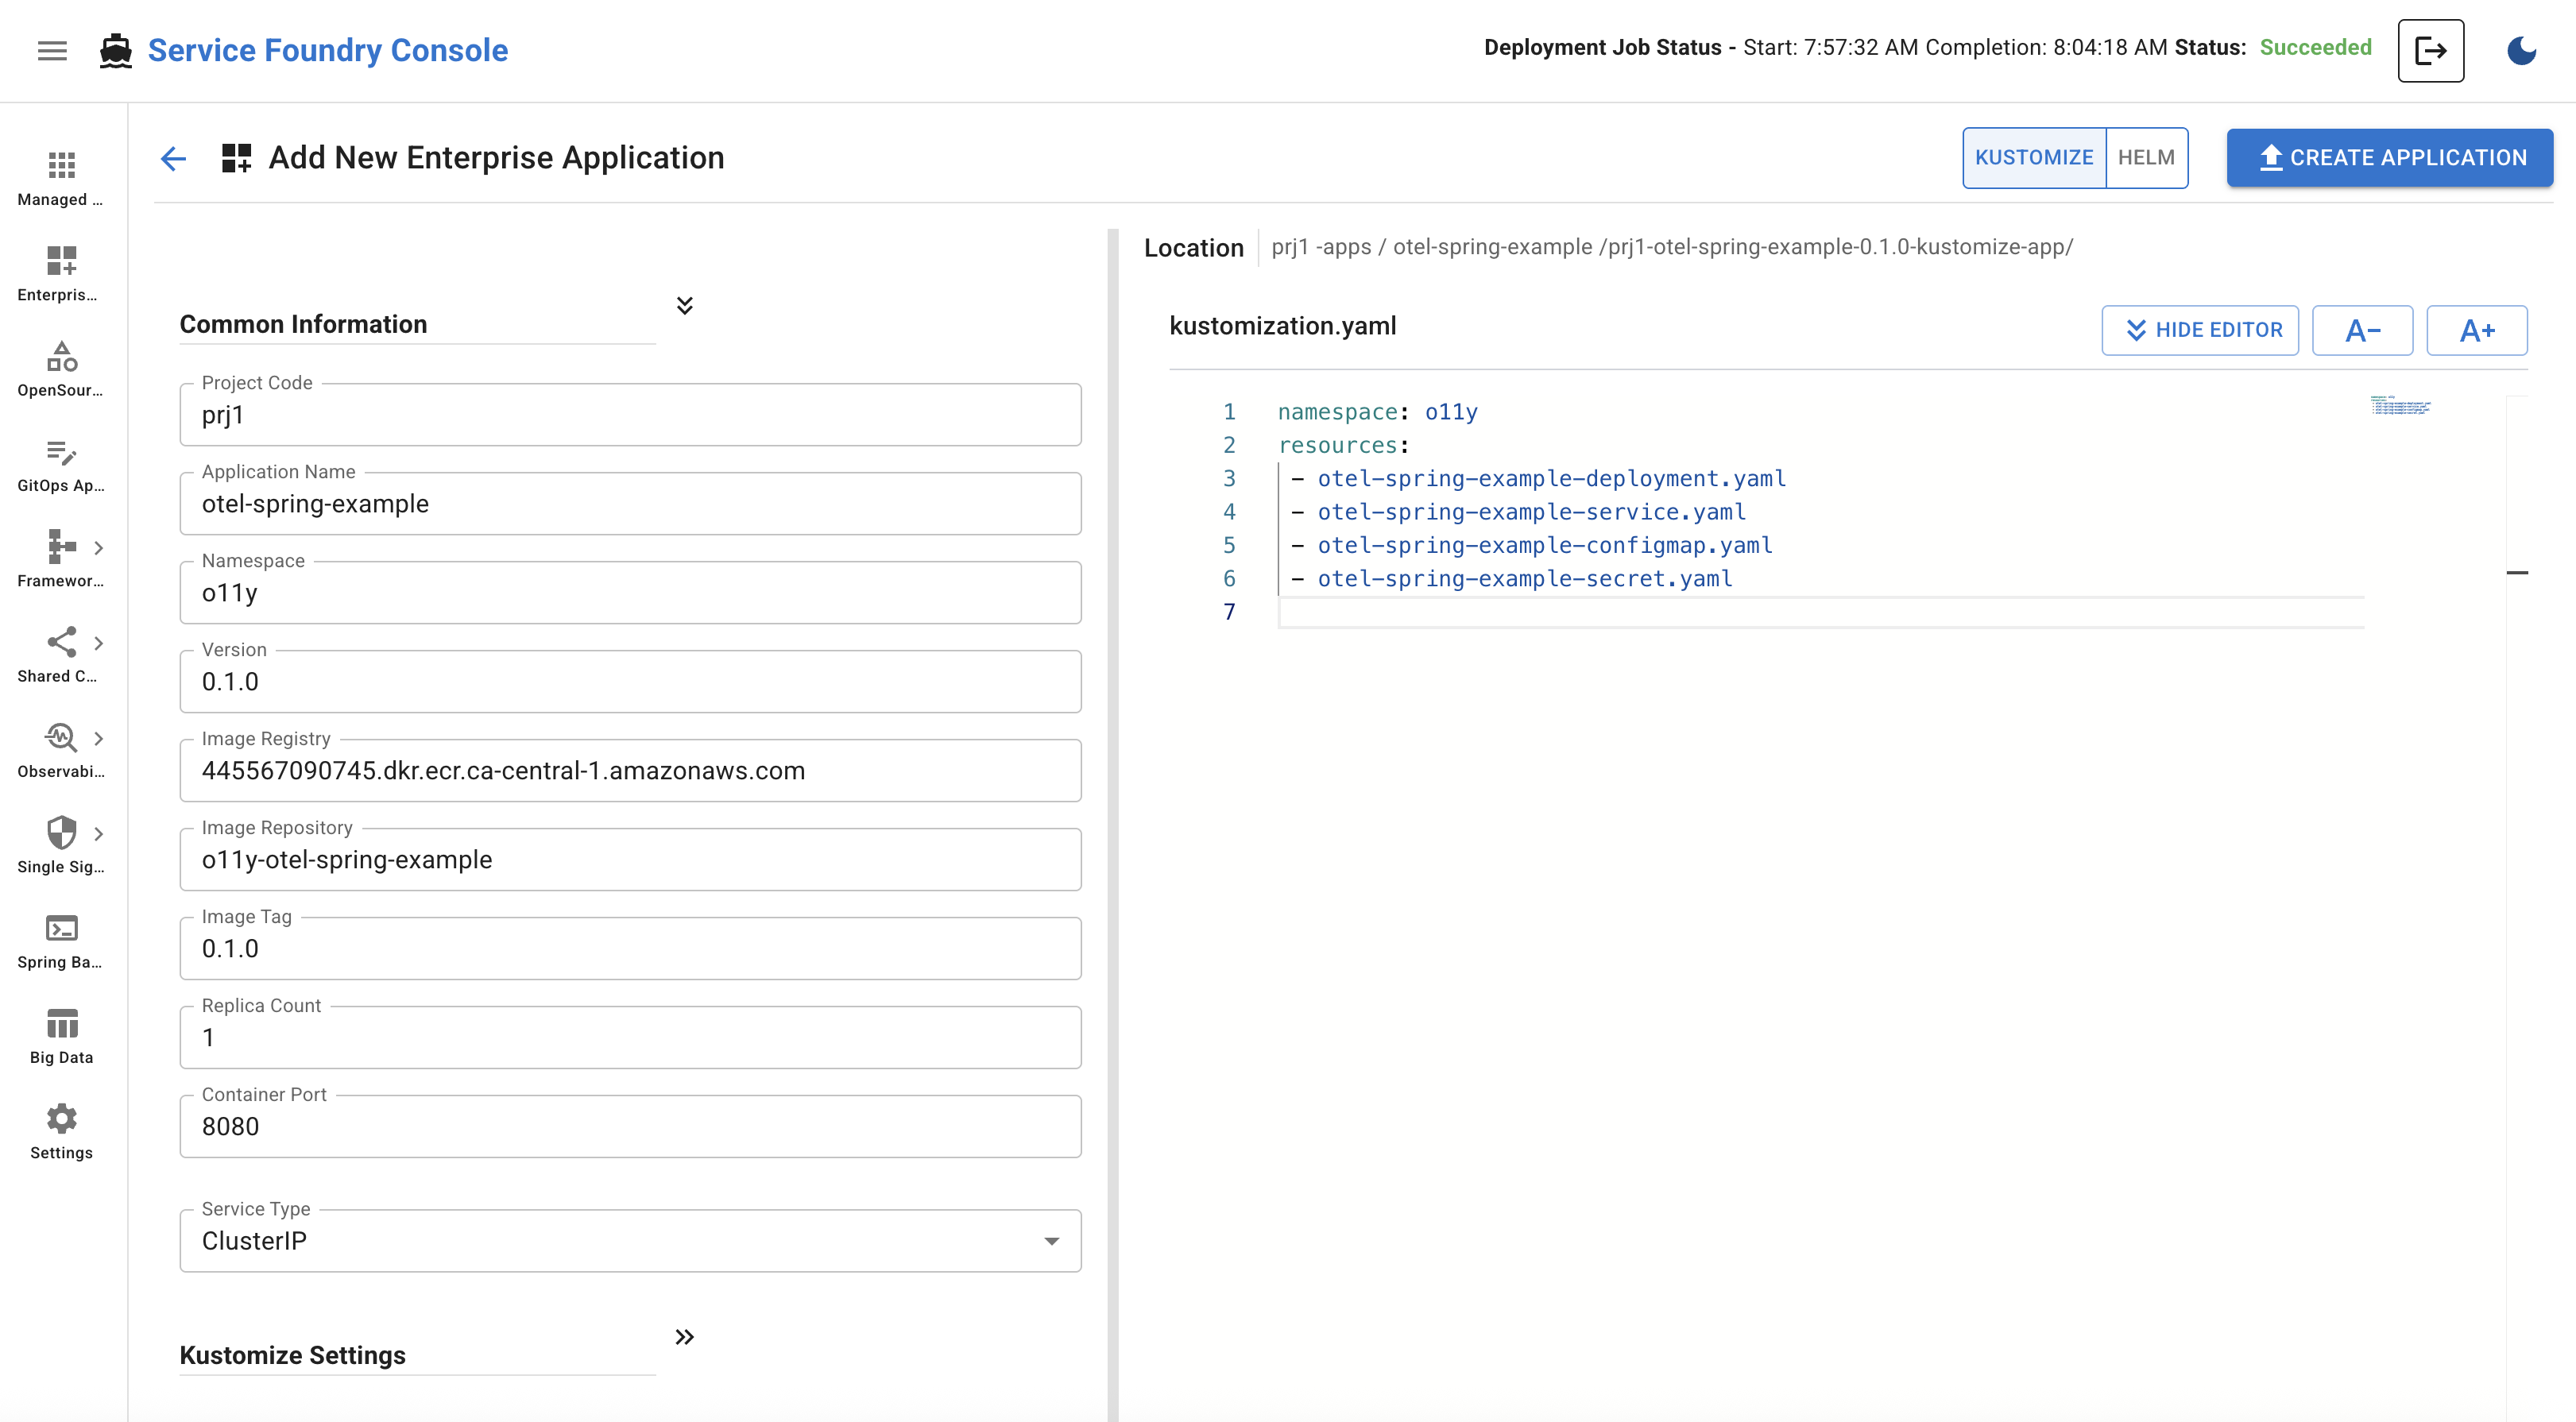Click otel-spring-example-deployment.yaml line
The width and height of the screenshot is (2576, 1422).
pyautogui.click(x=1551, y=478)
